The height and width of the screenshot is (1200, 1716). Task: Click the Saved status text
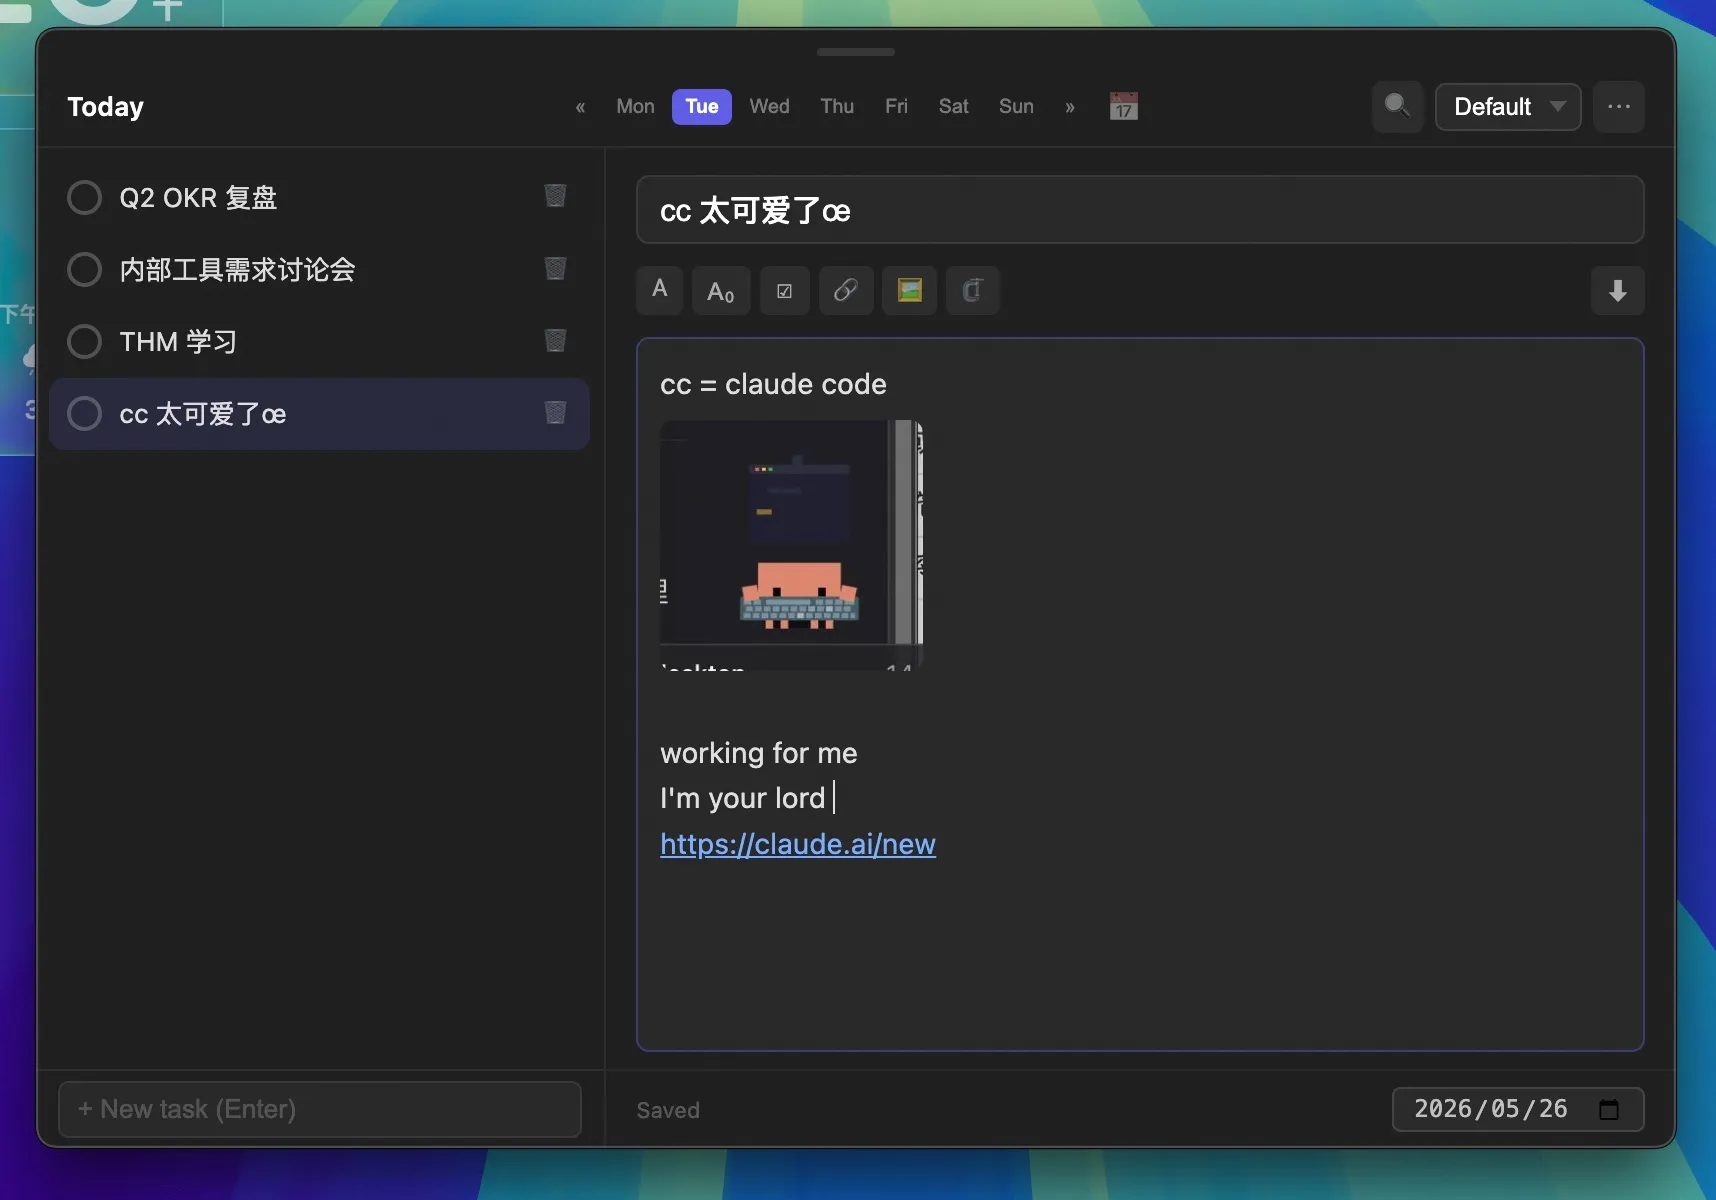(668, 1110)
